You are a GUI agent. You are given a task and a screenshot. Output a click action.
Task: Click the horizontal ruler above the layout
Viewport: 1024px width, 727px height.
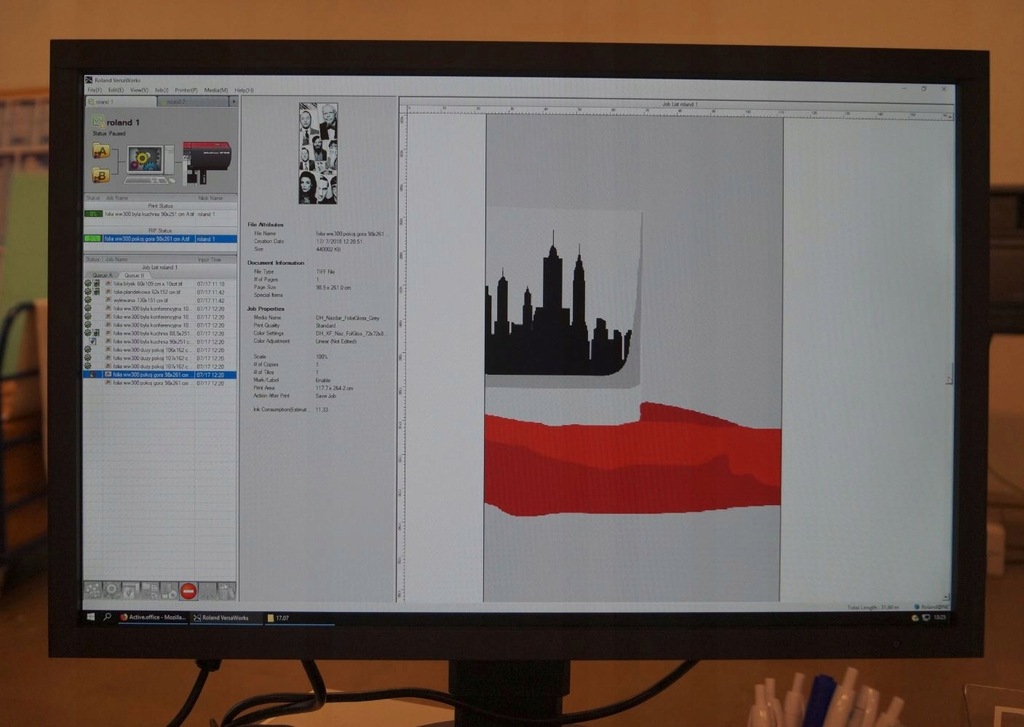[676, 110]
